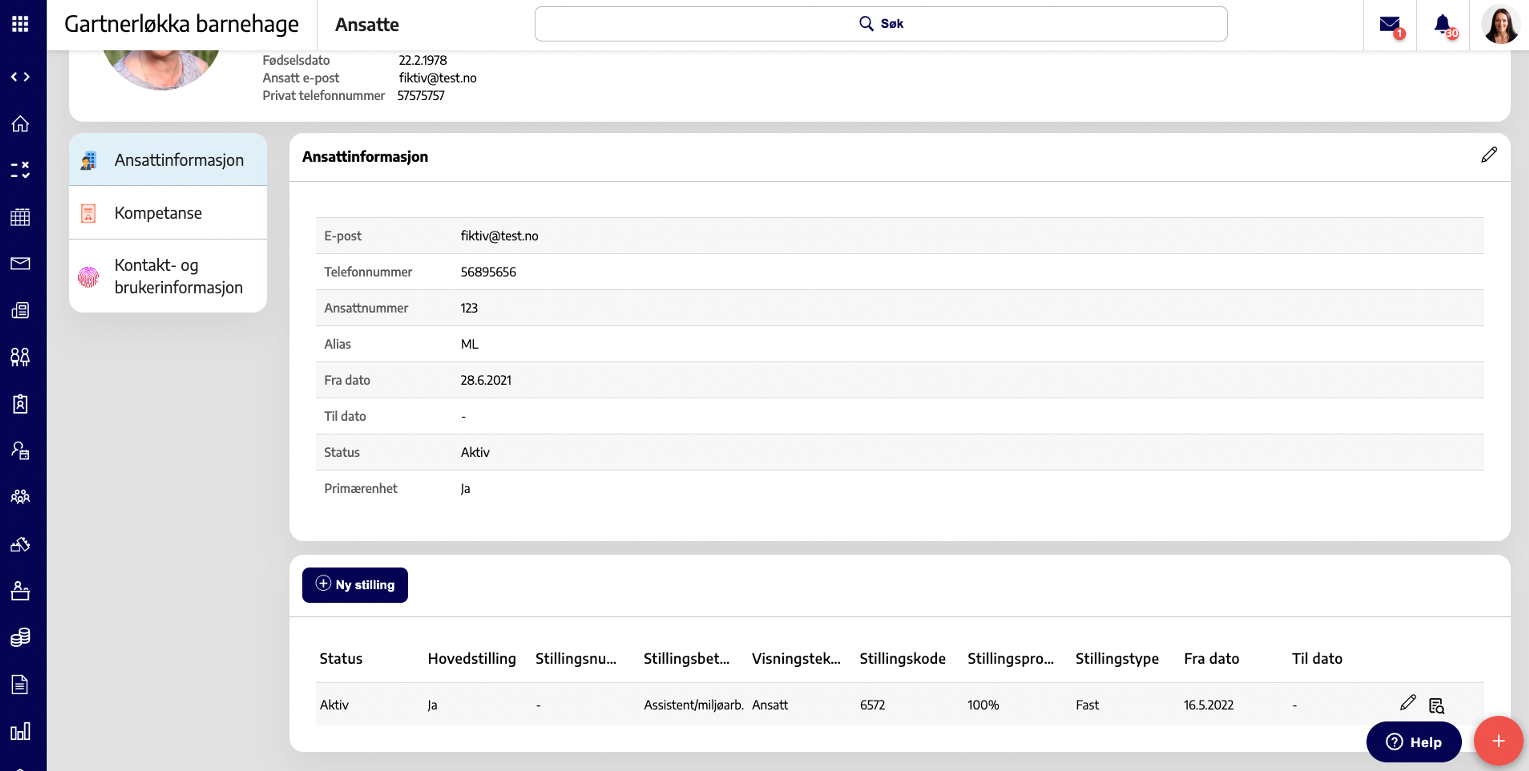Viewport: 1529px width, 771px height.
Task: Open the people group icon in sidebar
Action: coord(20,497)
